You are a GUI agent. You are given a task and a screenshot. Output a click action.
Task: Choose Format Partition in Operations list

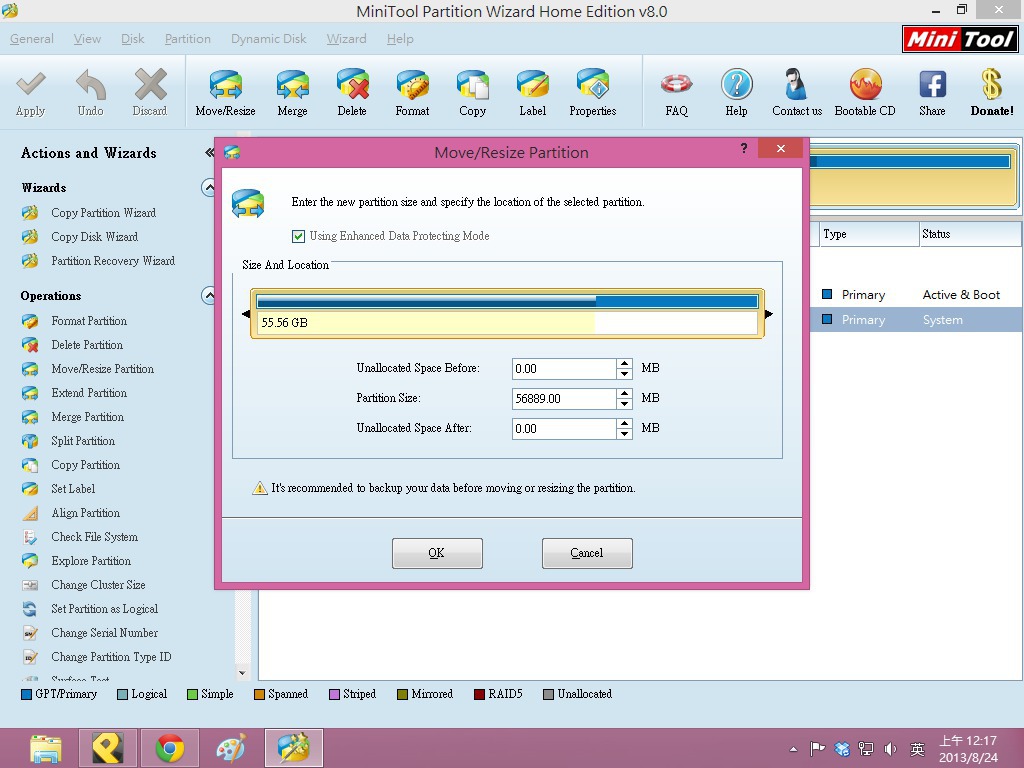pos(89,321)
